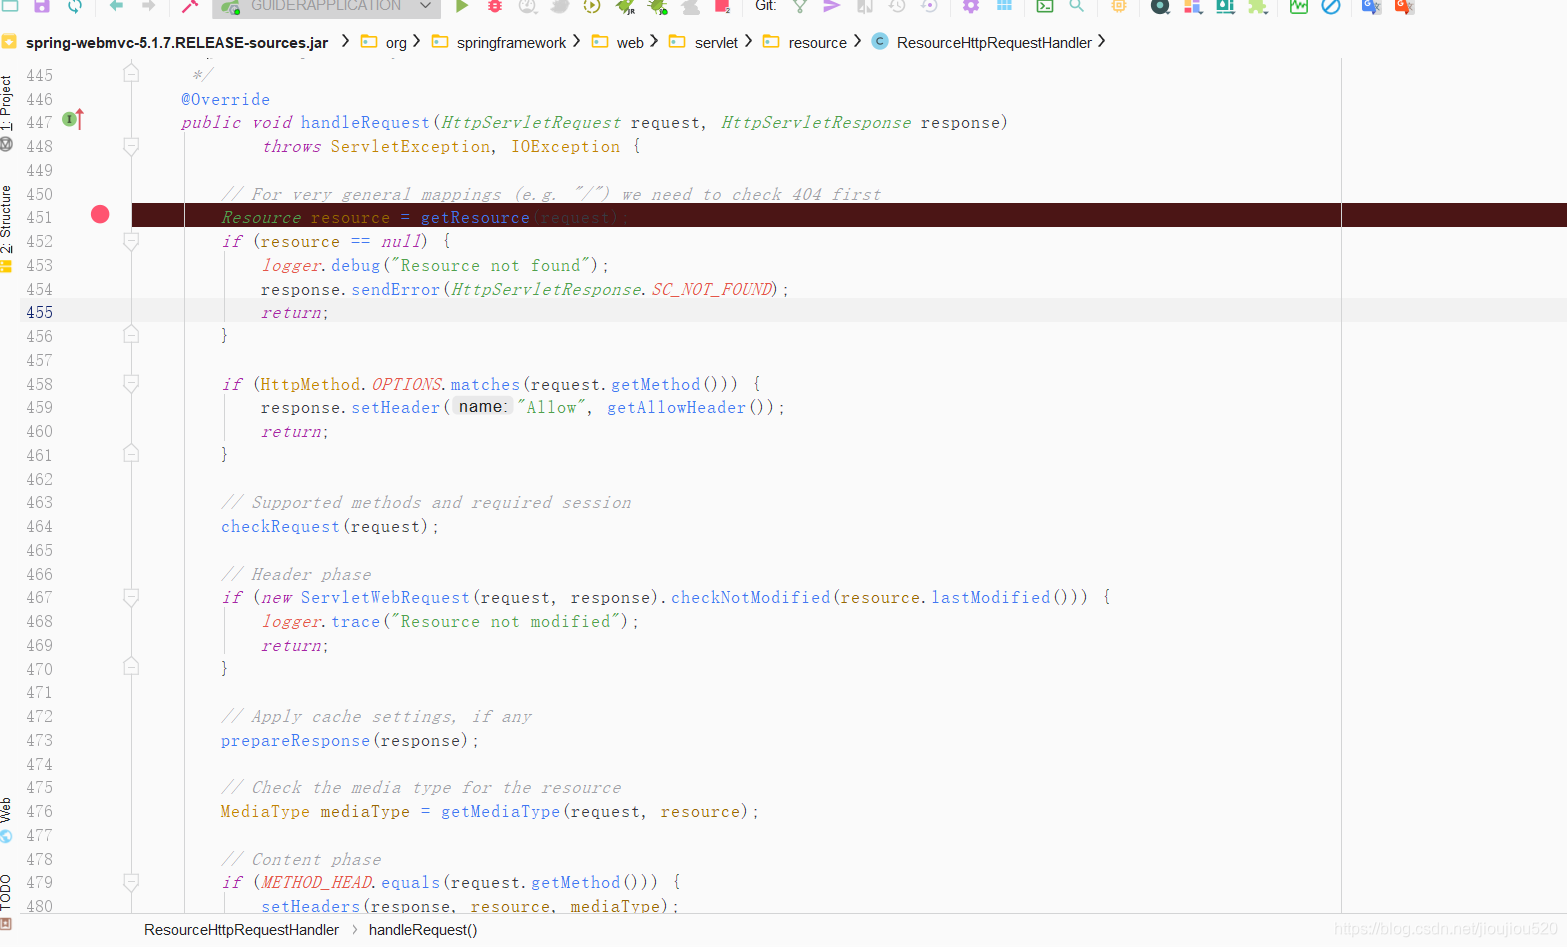Click the red Google Translate icon
1567x947 pixels.
1405,6
